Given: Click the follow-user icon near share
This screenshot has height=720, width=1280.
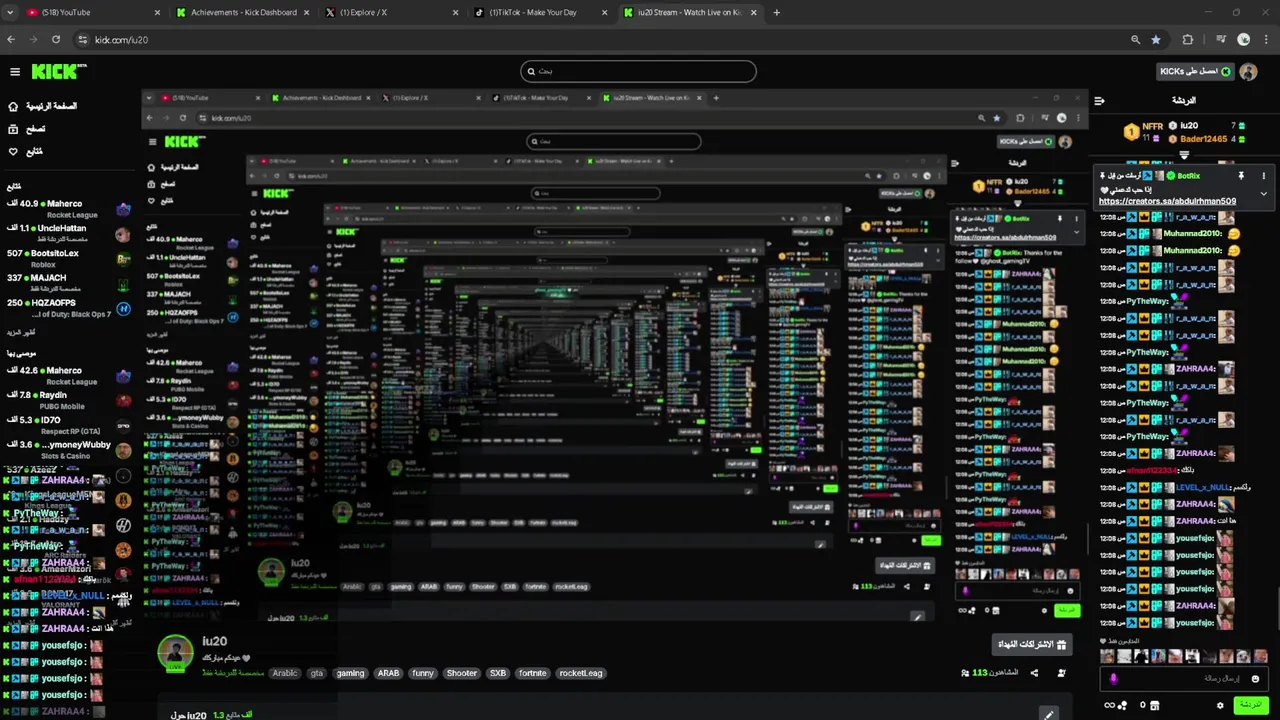Looking at the screenshot, I should click(1061, 673).
